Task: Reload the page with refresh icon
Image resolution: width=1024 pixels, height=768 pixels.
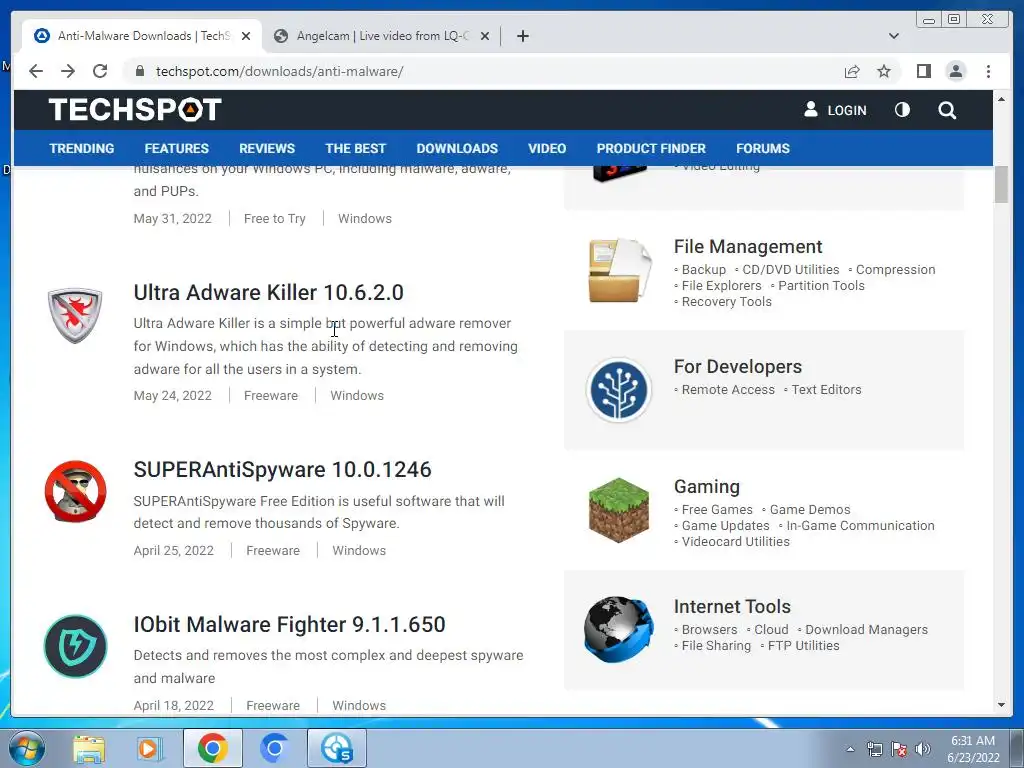Action: coord(100,71)
